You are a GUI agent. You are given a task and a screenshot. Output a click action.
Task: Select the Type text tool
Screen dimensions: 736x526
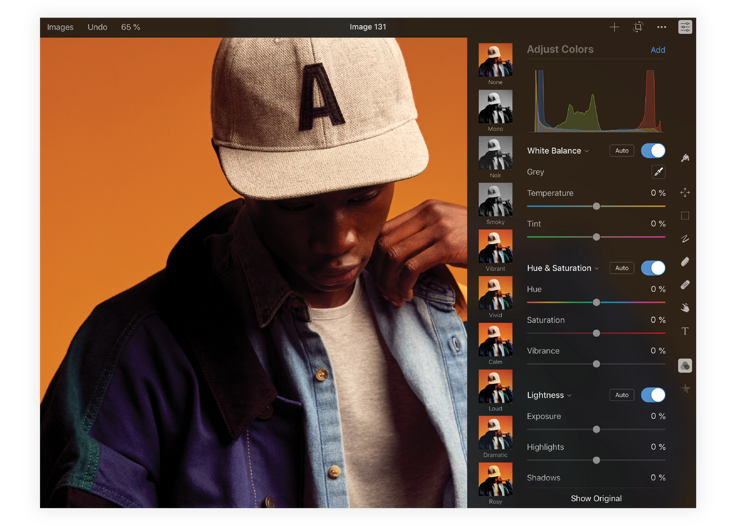685,331
